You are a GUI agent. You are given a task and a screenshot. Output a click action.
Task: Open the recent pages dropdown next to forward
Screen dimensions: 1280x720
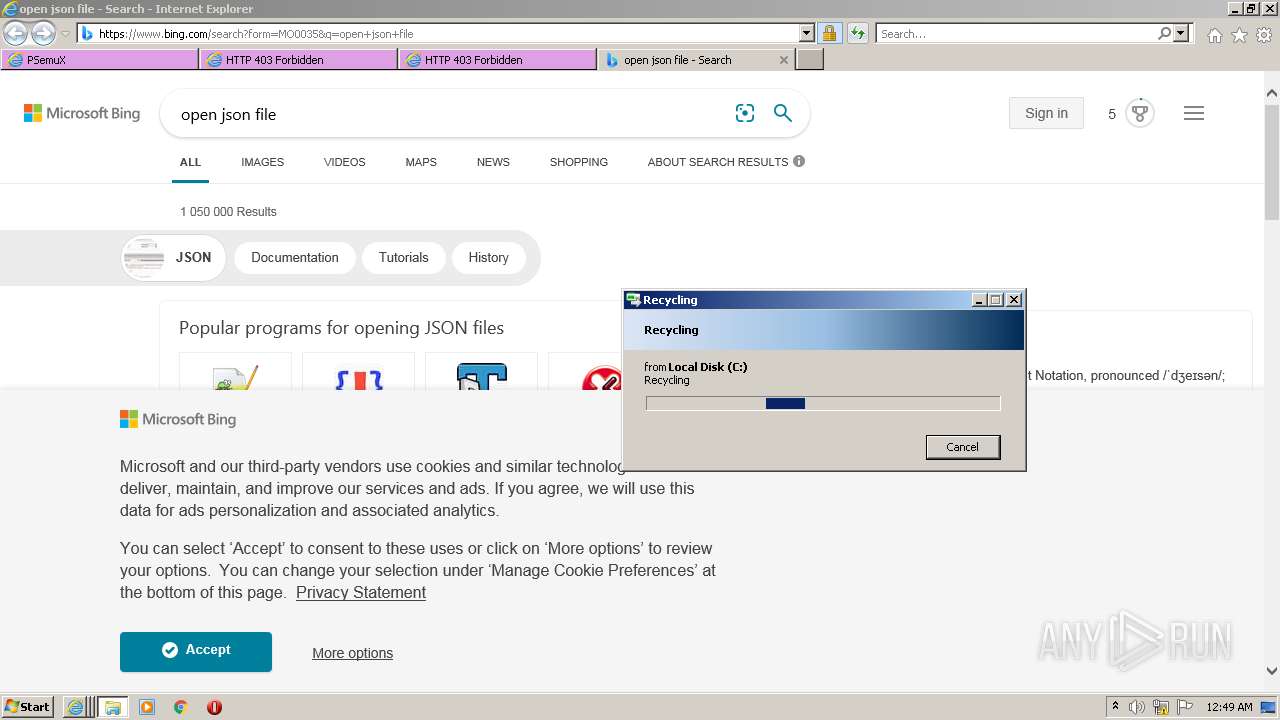(x=65, y=34)
